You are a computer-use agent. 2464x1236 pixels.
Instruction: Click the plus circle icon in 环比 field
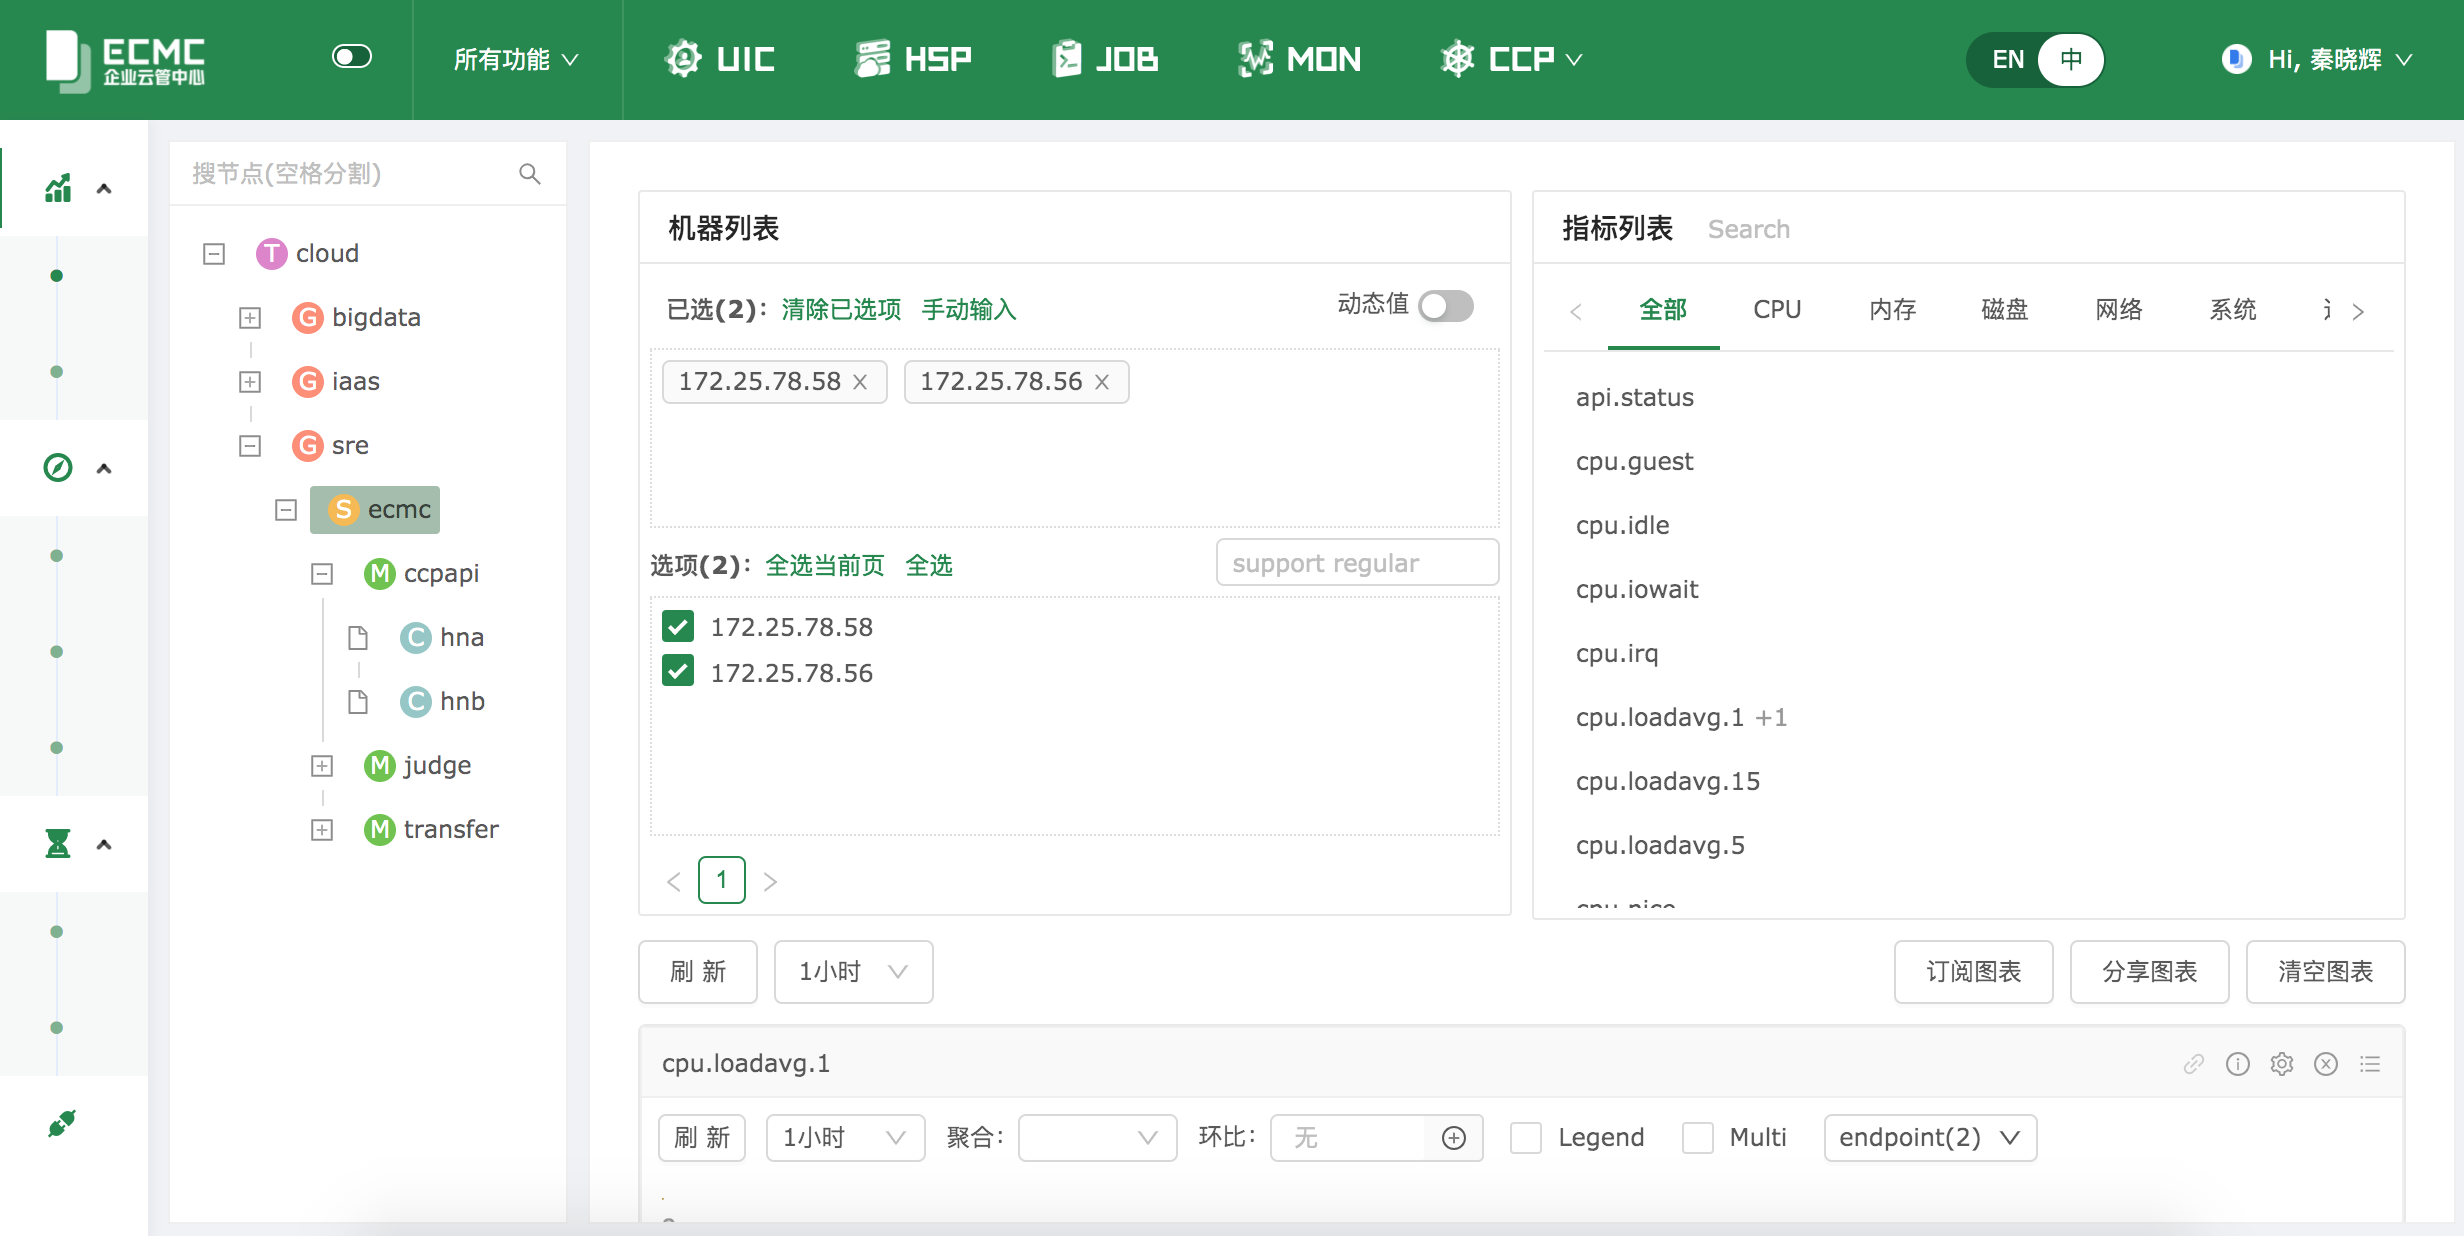1454,1138
